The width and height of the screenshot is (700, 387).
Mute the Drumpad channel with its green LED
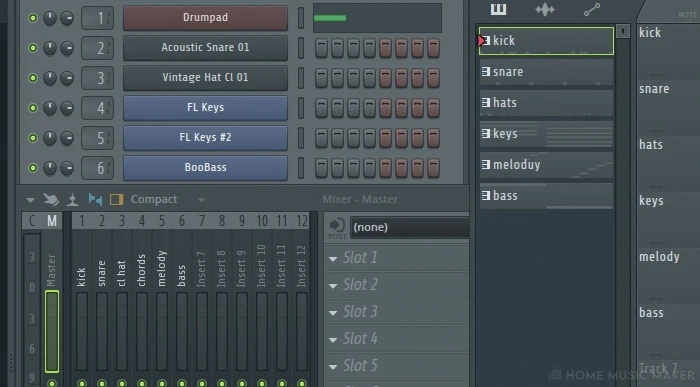33,18
